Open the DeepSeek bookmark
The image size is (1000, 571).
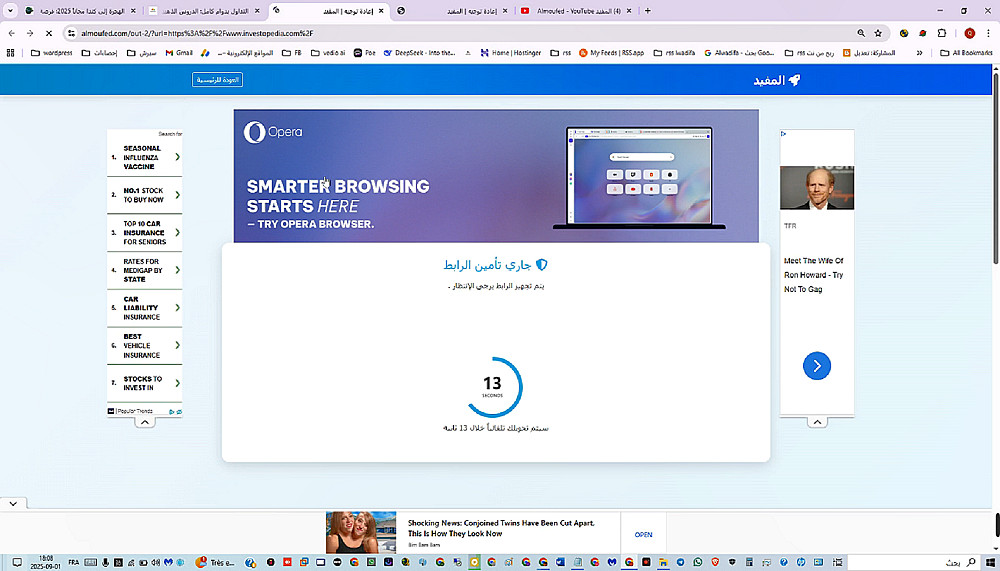point(420,53)
